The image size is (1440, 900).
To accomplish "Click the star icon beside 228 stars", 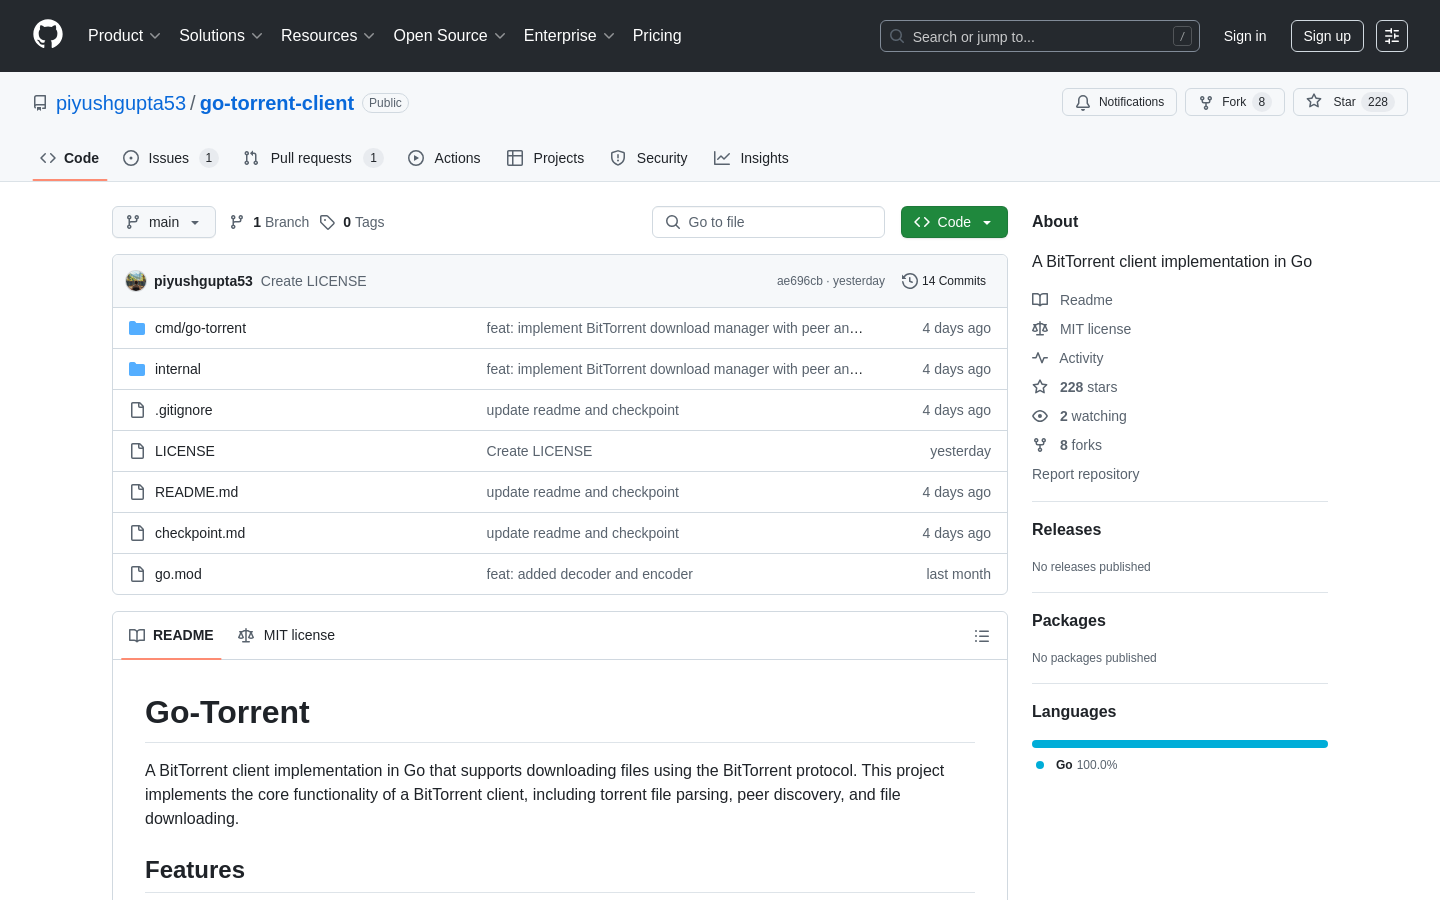I will pyautogui.click(x=1040, y=387).
